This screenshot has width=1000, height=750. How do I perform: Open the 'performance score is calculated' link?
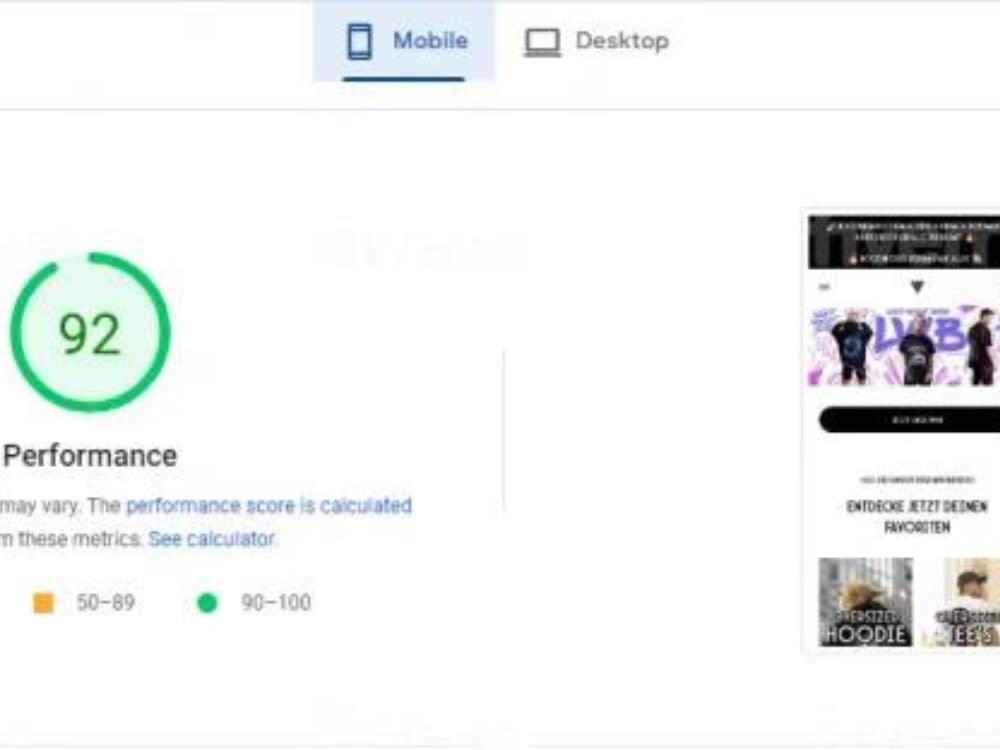point(268,506)
